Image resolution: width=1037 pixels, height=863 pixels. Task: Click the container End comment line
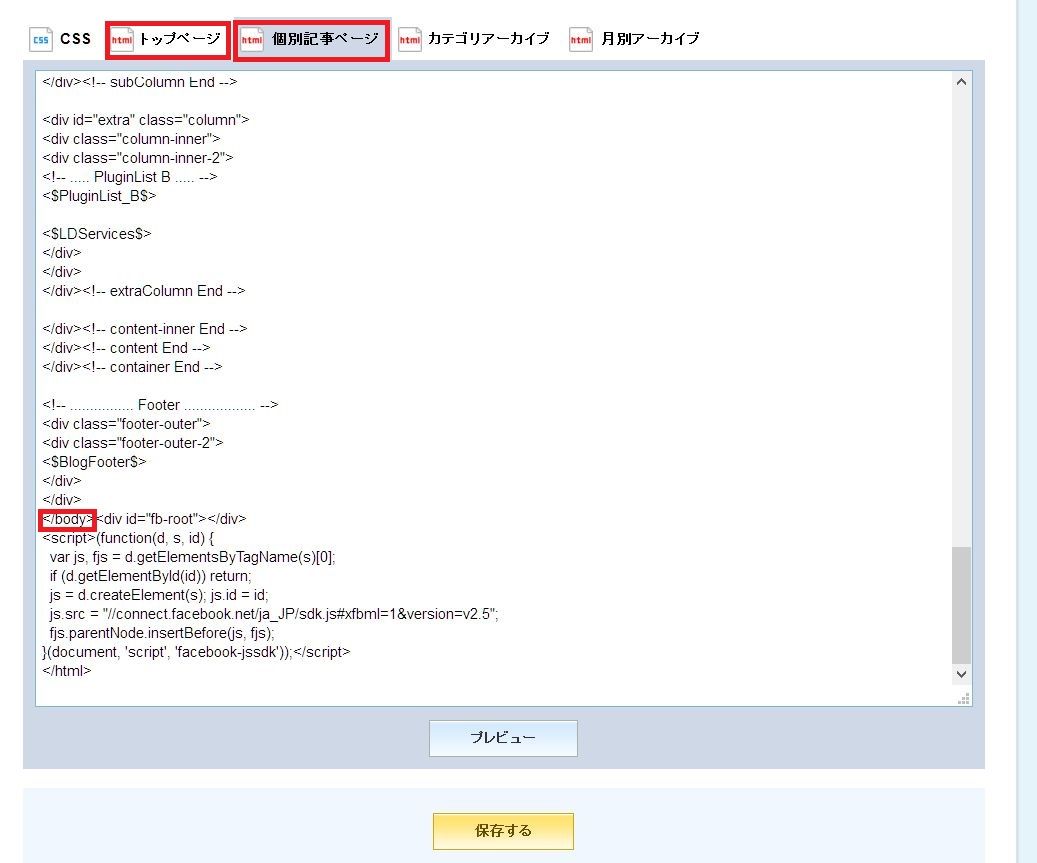tap(132, 366)
